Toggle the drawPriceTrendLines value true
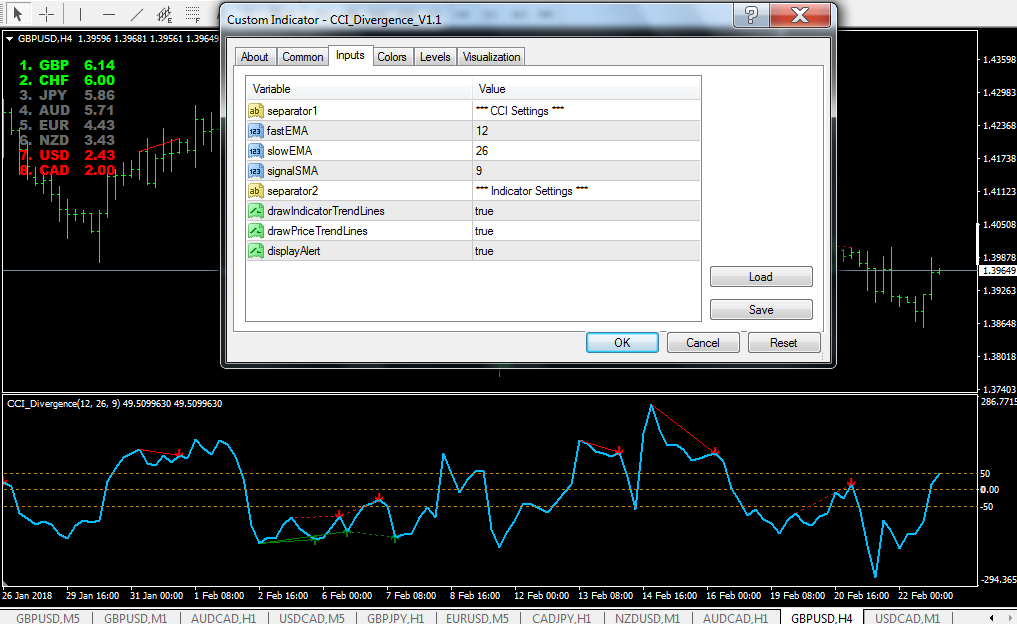The image size is (1017, 624). click(586, 232)
